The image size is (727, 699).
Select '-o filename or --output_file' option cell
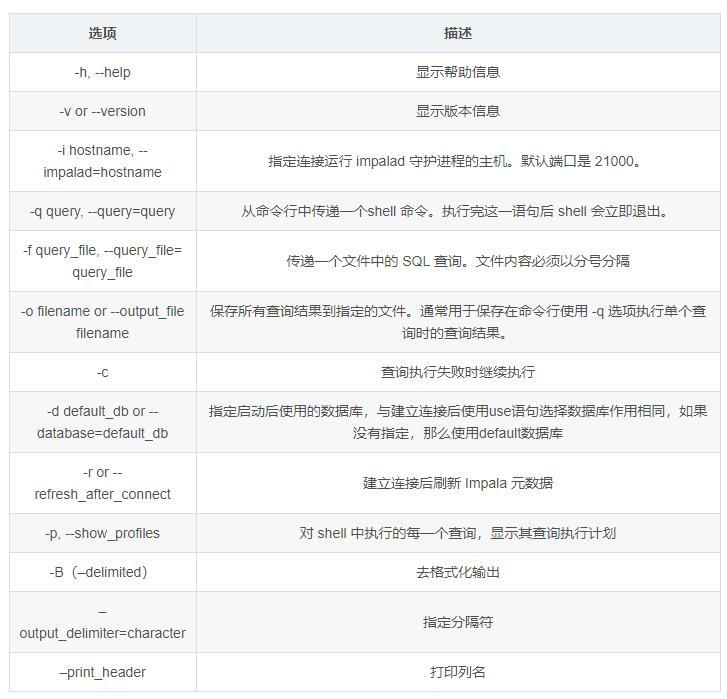(102, 322)
